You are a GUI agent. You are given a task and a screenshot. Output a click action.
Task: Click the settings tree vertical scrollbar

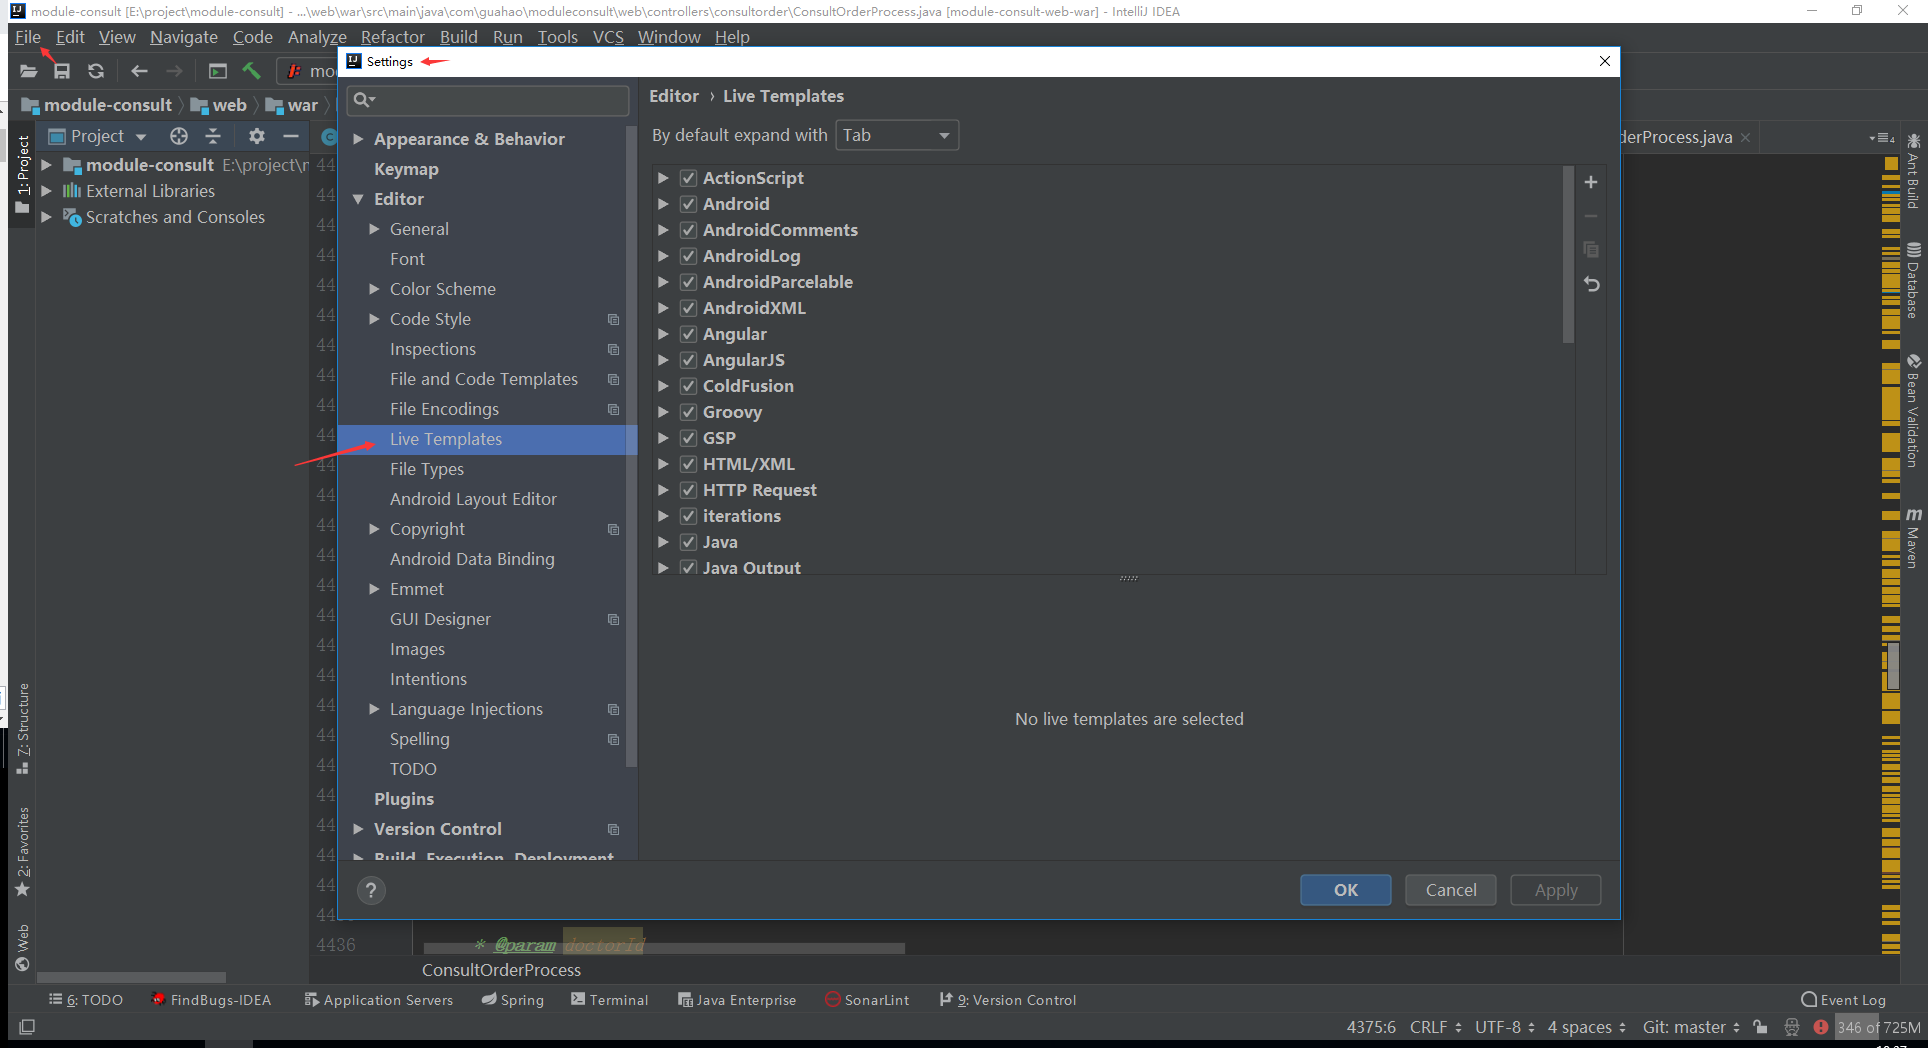(630, 446)
